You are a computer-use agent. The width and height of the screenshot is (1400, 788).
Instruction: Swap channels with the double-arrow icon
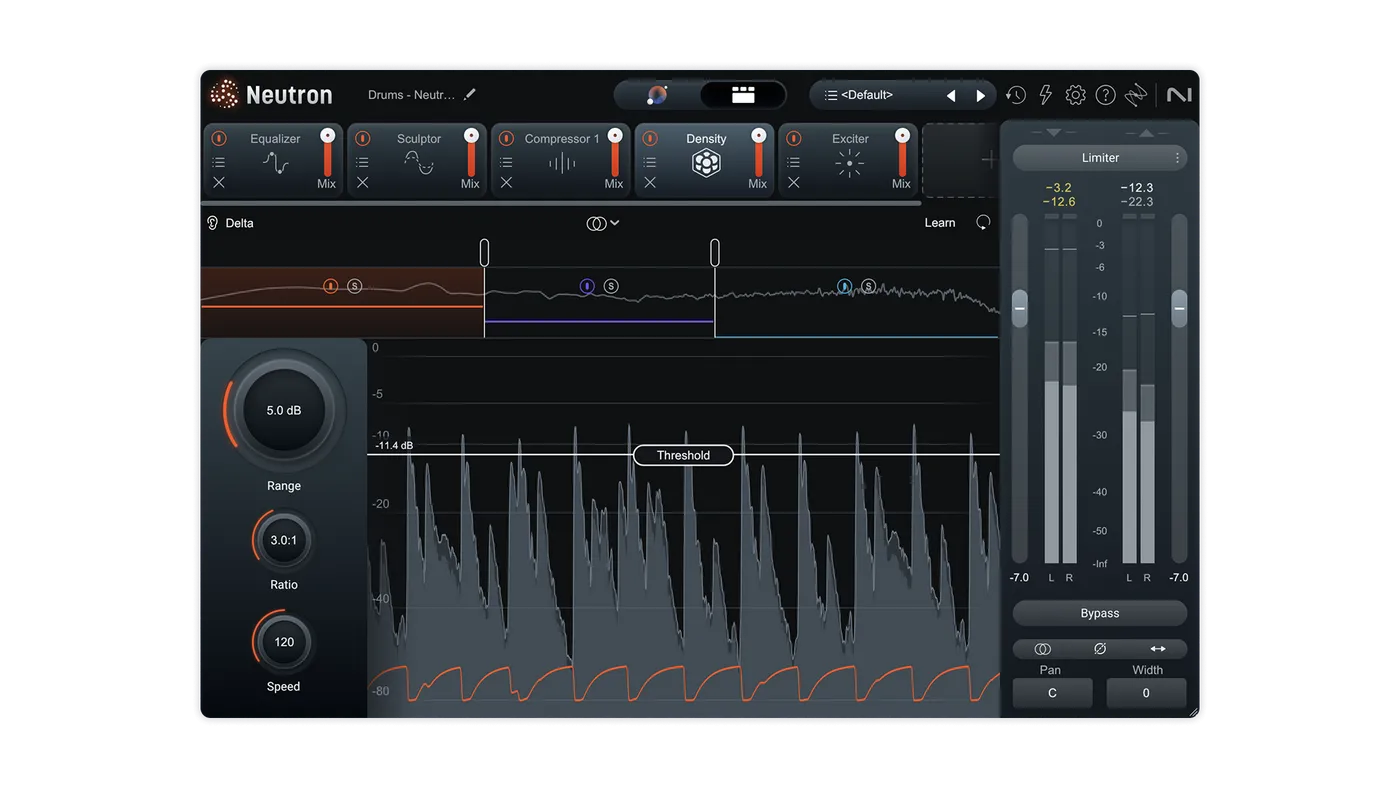(x=1158, y=649)
